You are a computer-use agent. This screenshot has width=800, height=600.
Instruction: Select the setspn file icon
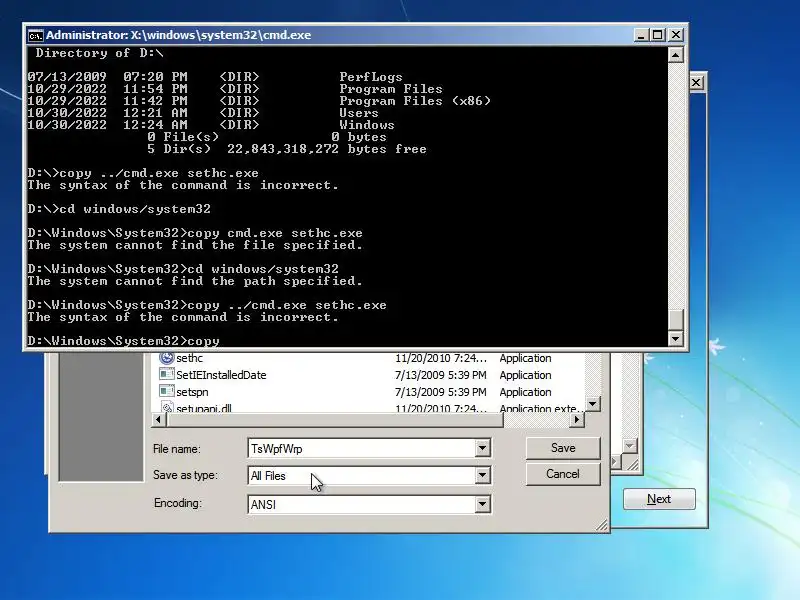[167, 391]
